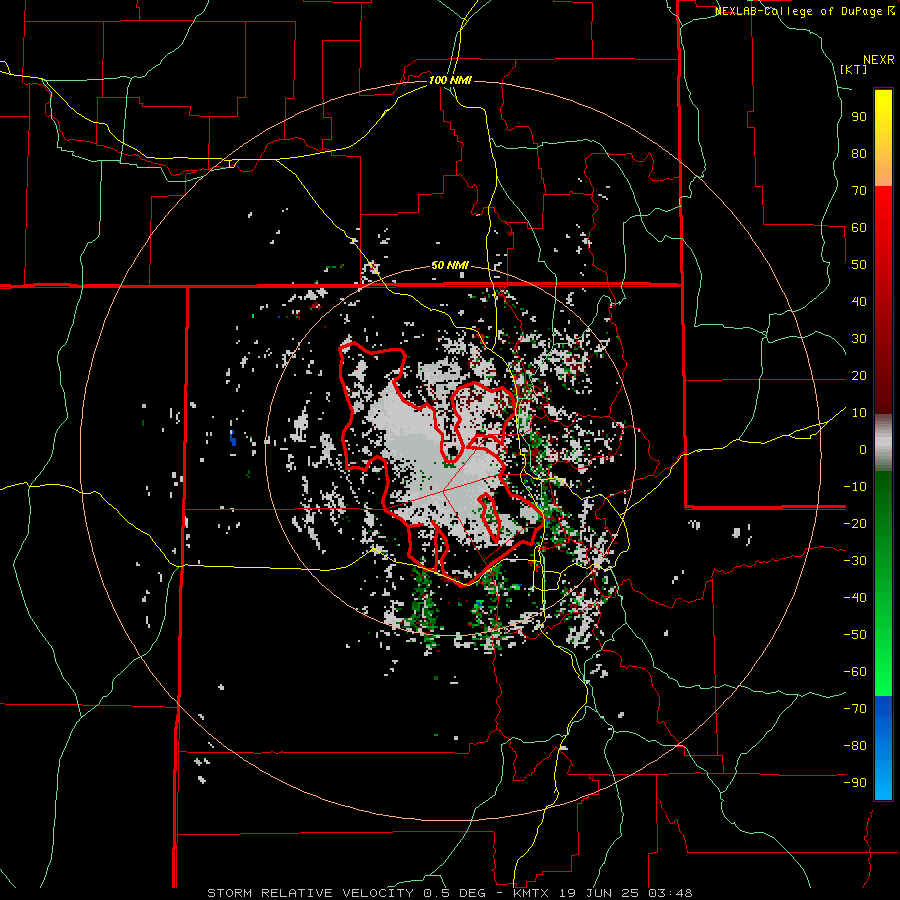Viewport: 900px width, 900px height.
Task: Select the 10 value on velocity scale
Action: tap(859, 413)
